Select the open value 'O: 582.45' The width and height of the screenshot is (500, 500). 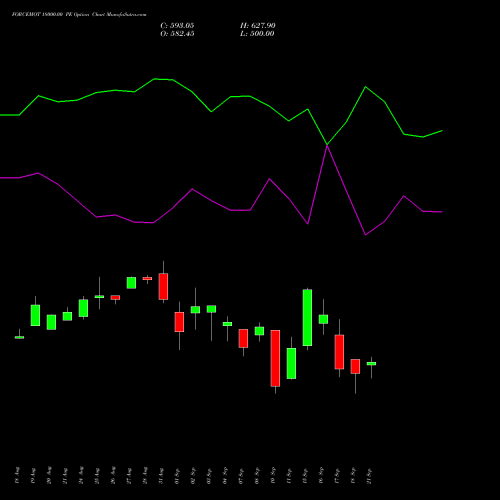pos(177,34)
